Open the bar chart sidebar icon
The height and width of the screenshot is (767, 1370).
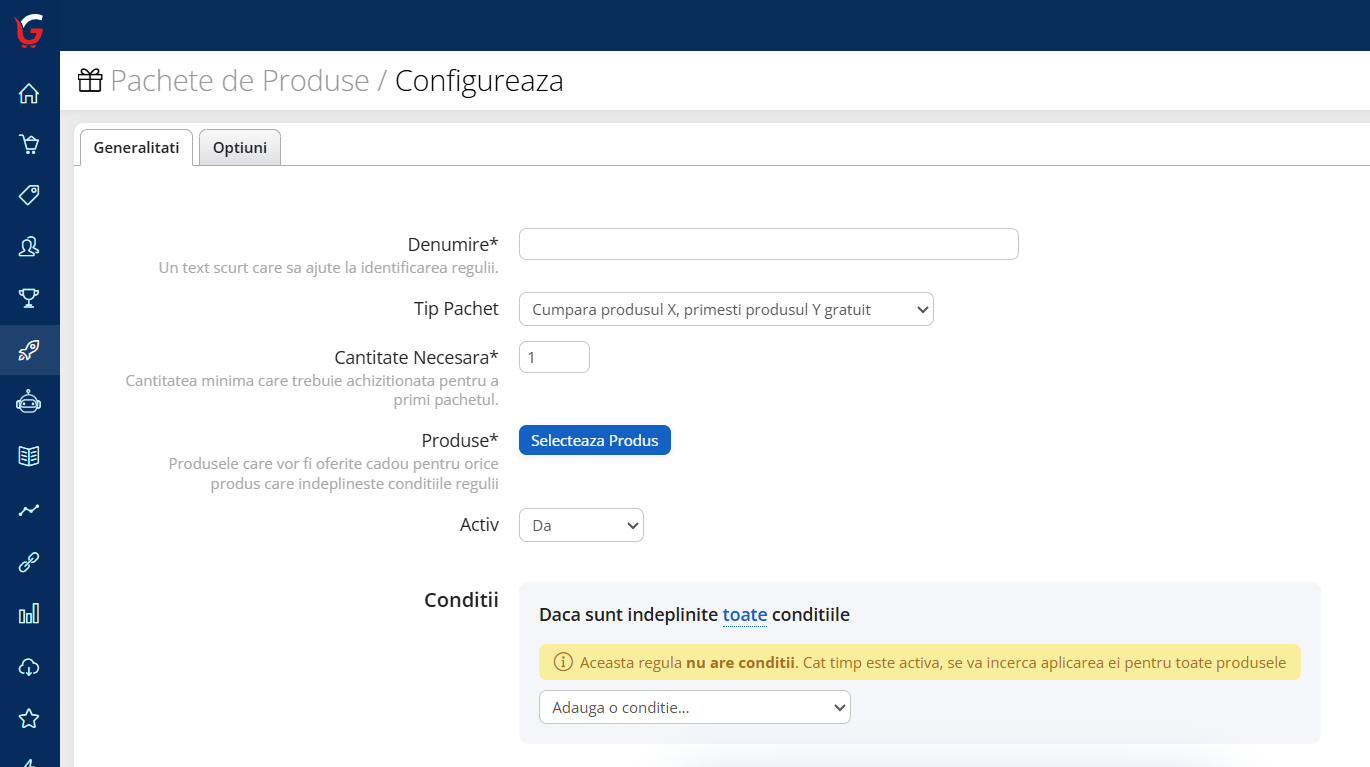(29, 613)
